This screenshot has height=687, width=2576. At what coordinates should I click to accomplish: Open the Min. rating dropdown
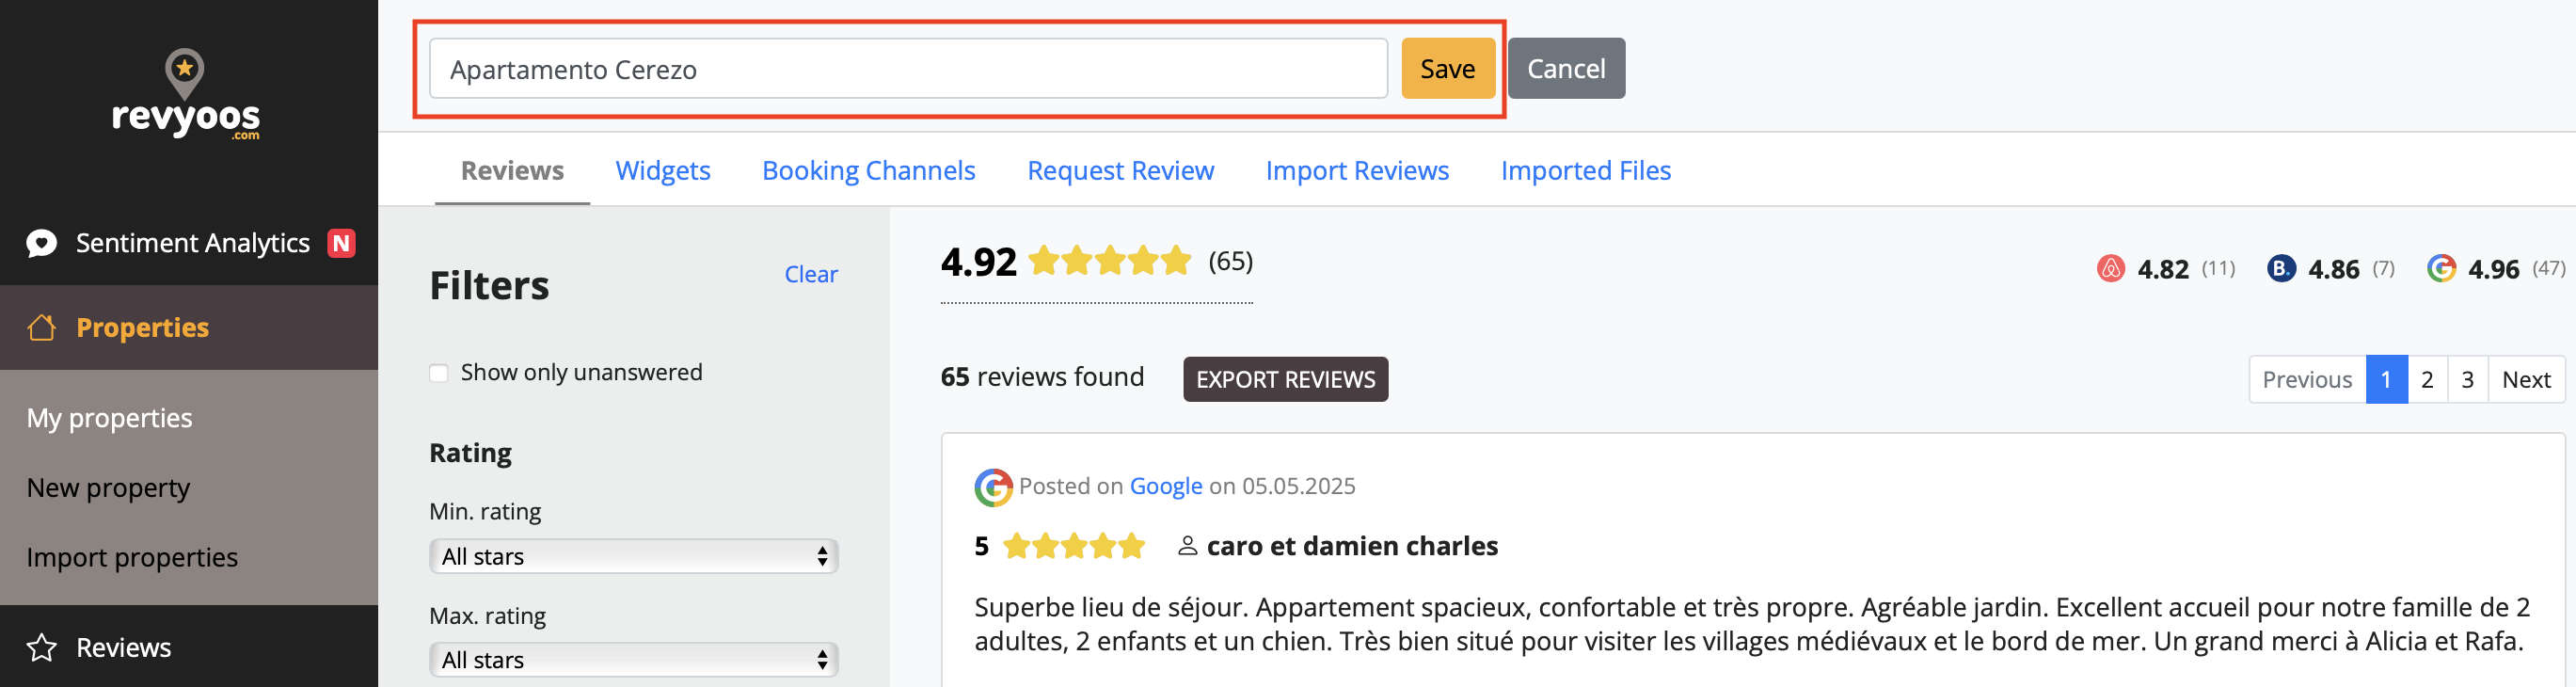(x=633, y=557)
